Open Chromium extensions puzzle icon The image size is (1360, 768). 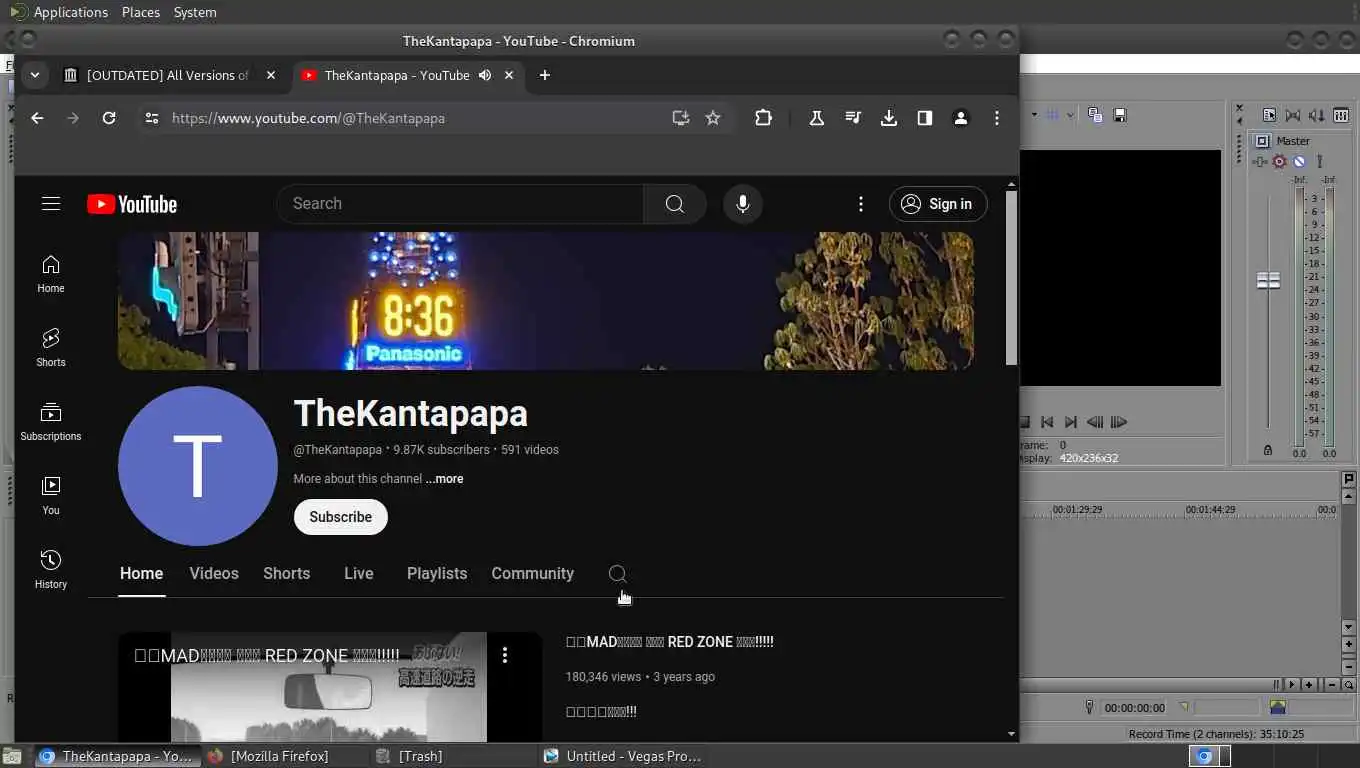pos(763,118)
